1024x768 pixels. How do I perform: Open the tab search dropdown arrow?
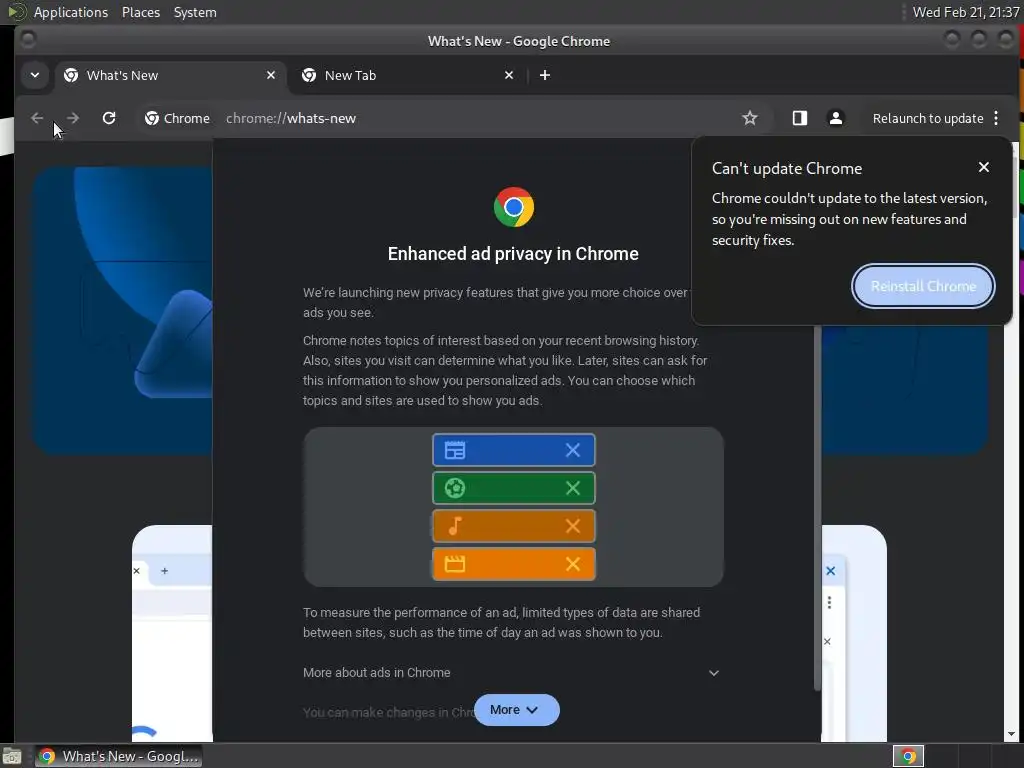pyautogui.click(x=35, y=75)
